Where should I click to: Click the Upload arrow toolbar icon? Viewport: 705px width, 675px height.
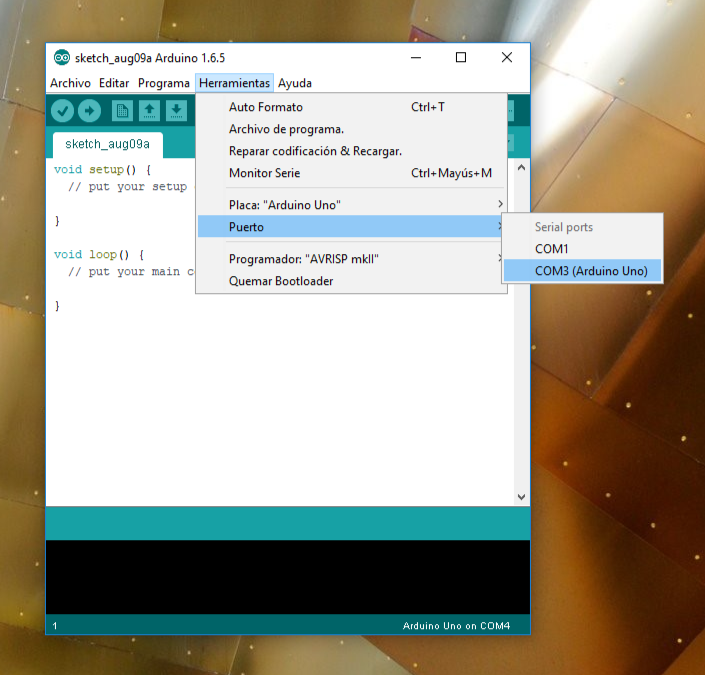[x=89, y=111]
